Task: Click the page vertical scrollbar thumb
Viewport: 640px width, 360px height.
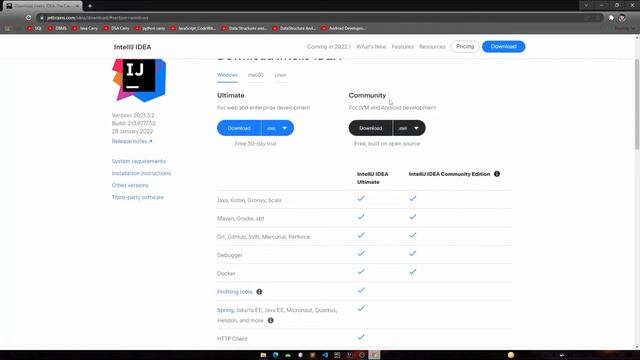Action: (636, 104)
